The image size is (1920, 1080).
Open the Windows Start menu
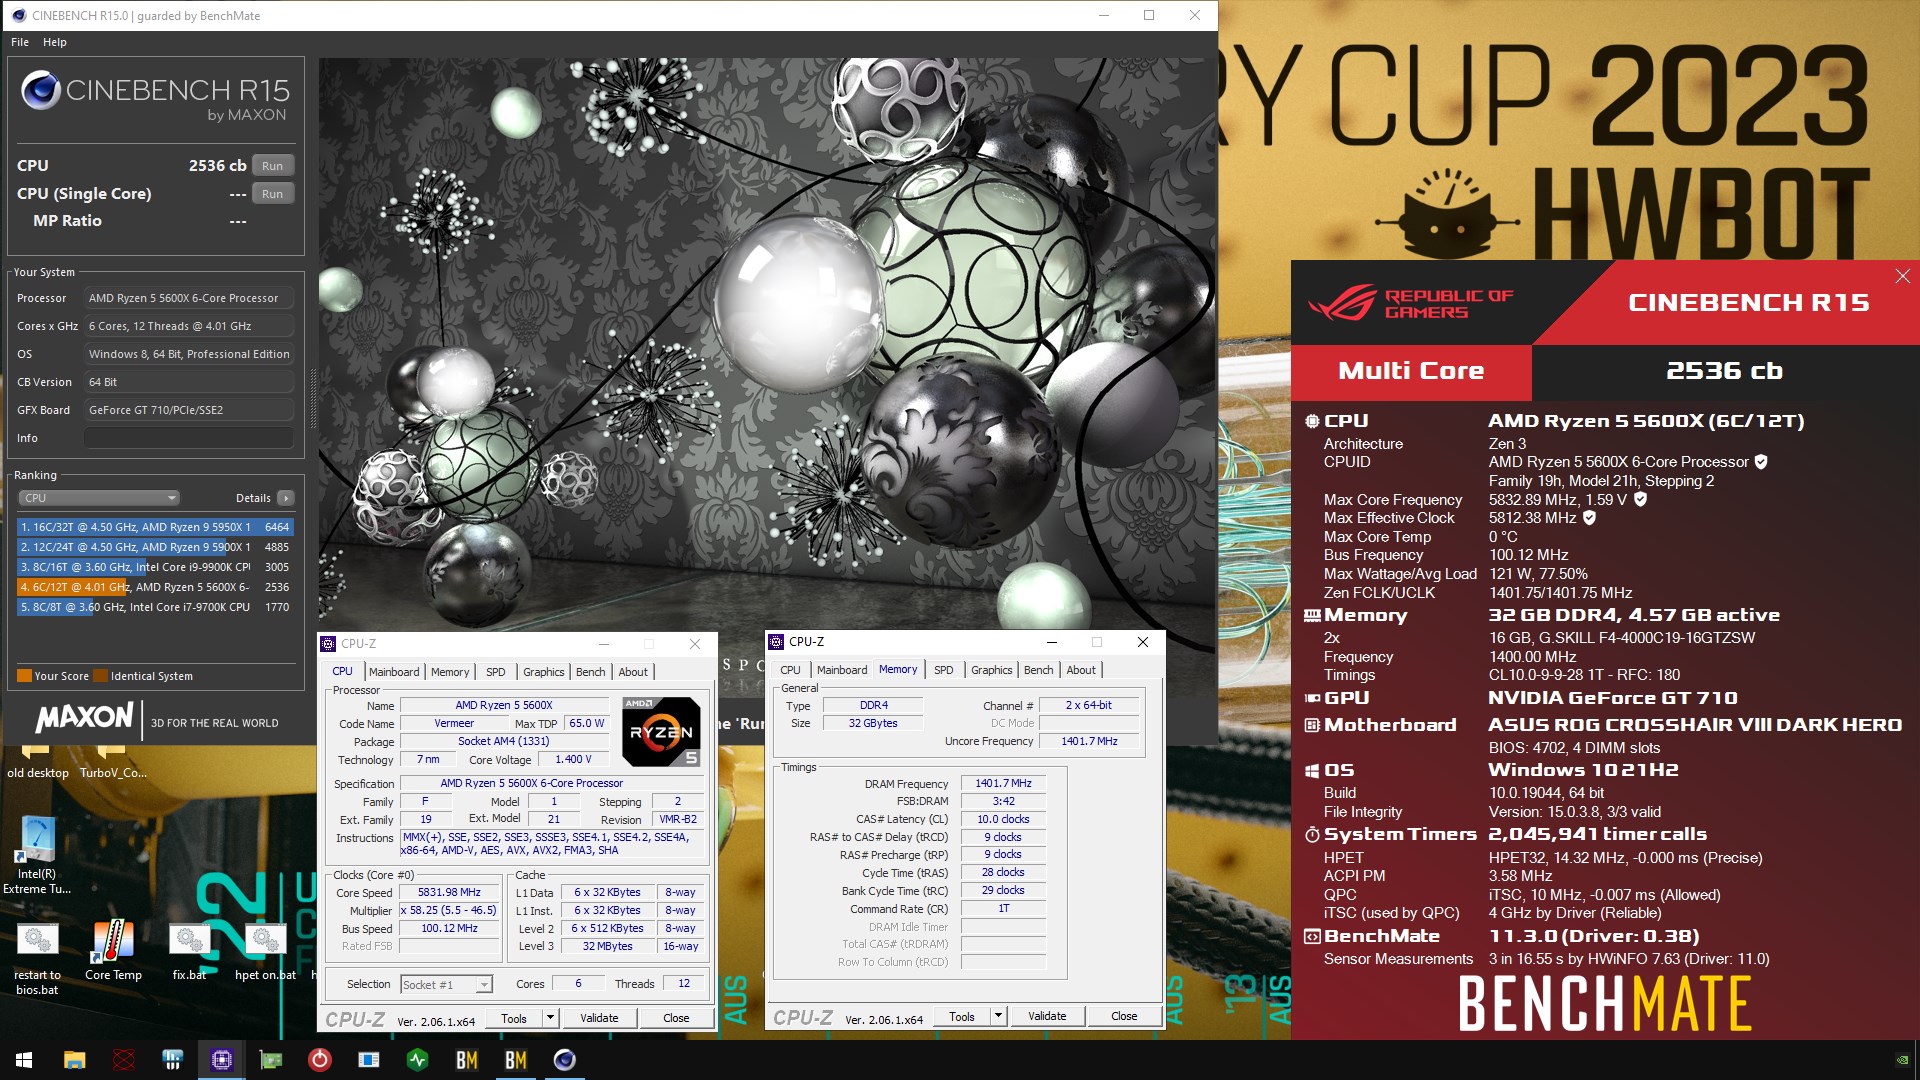click(24, 1060)
